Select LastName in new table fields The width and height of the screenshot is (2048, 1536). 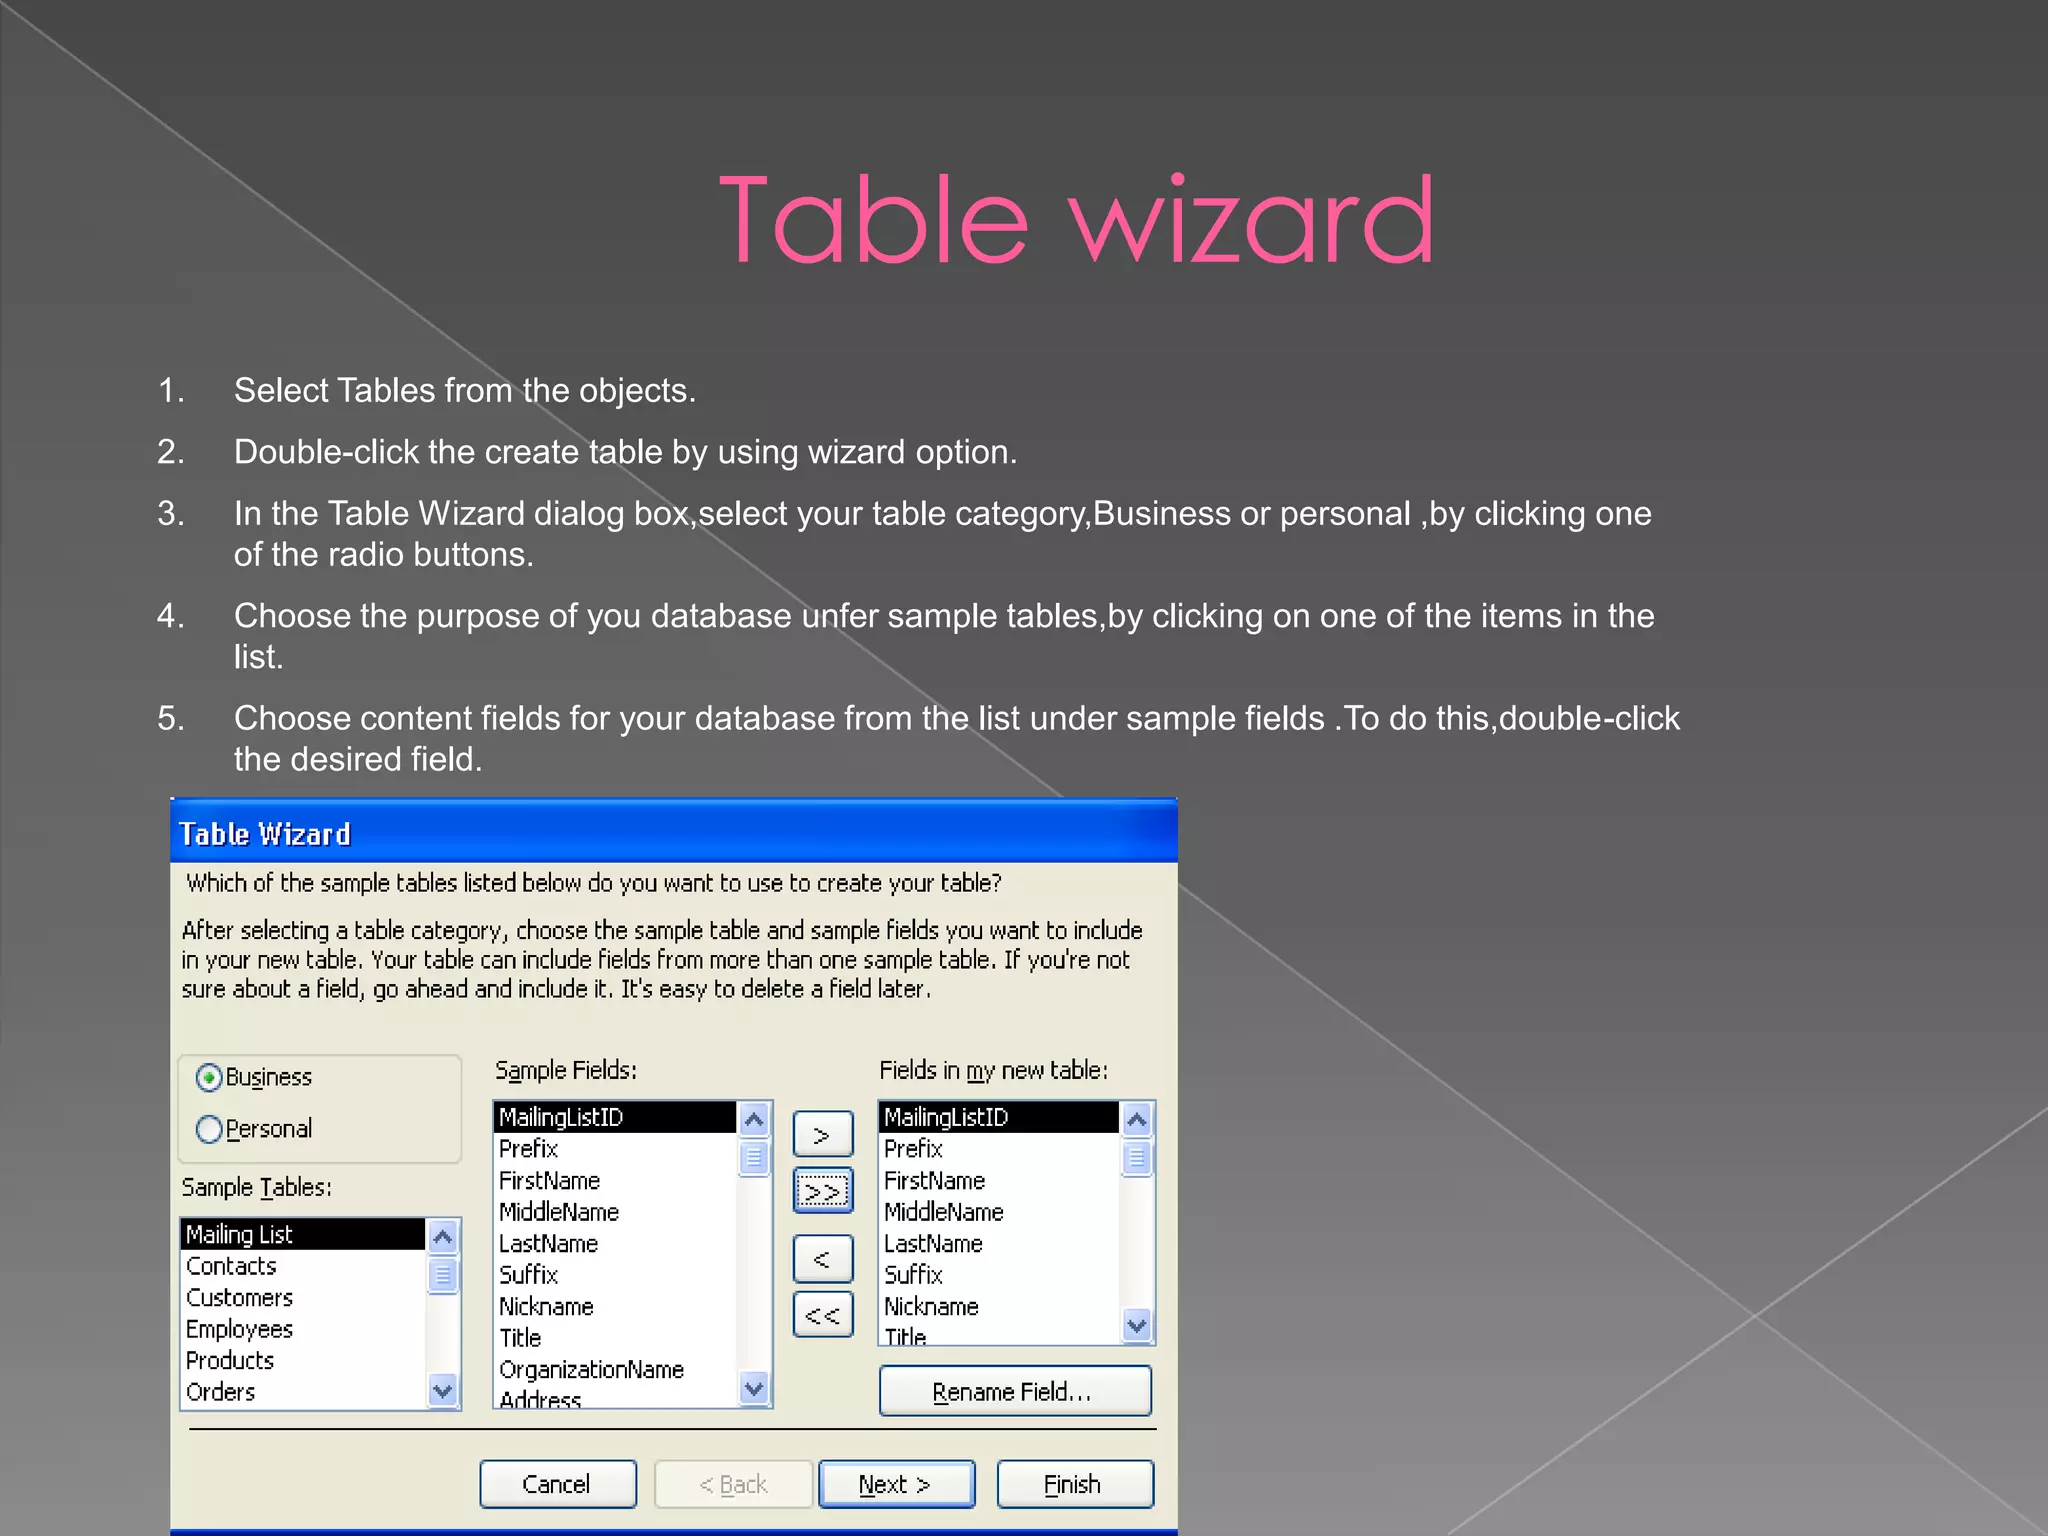[999, 1243]
